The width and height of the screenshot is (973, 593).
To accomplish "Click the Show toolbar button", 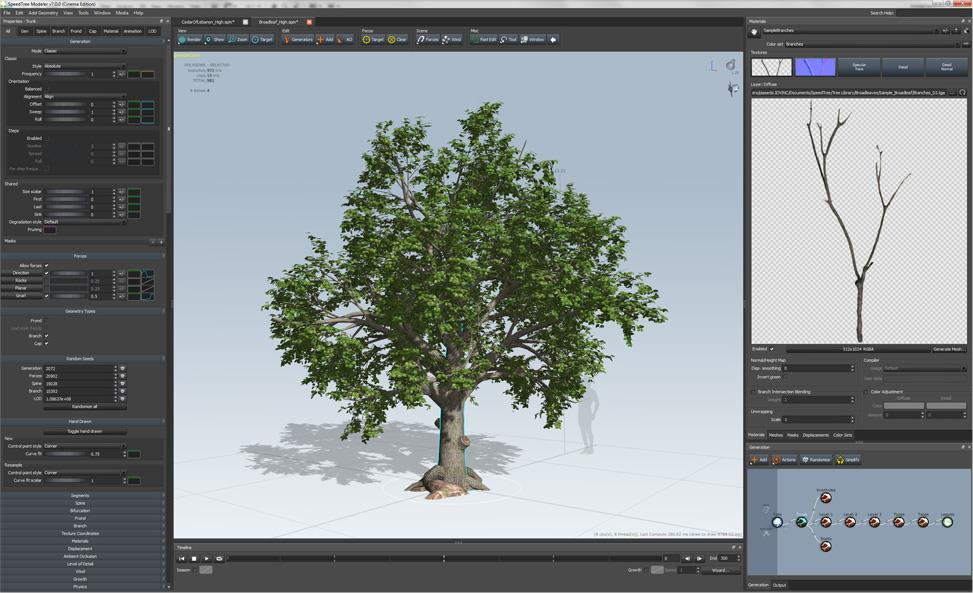I will (x=215, y=39).
